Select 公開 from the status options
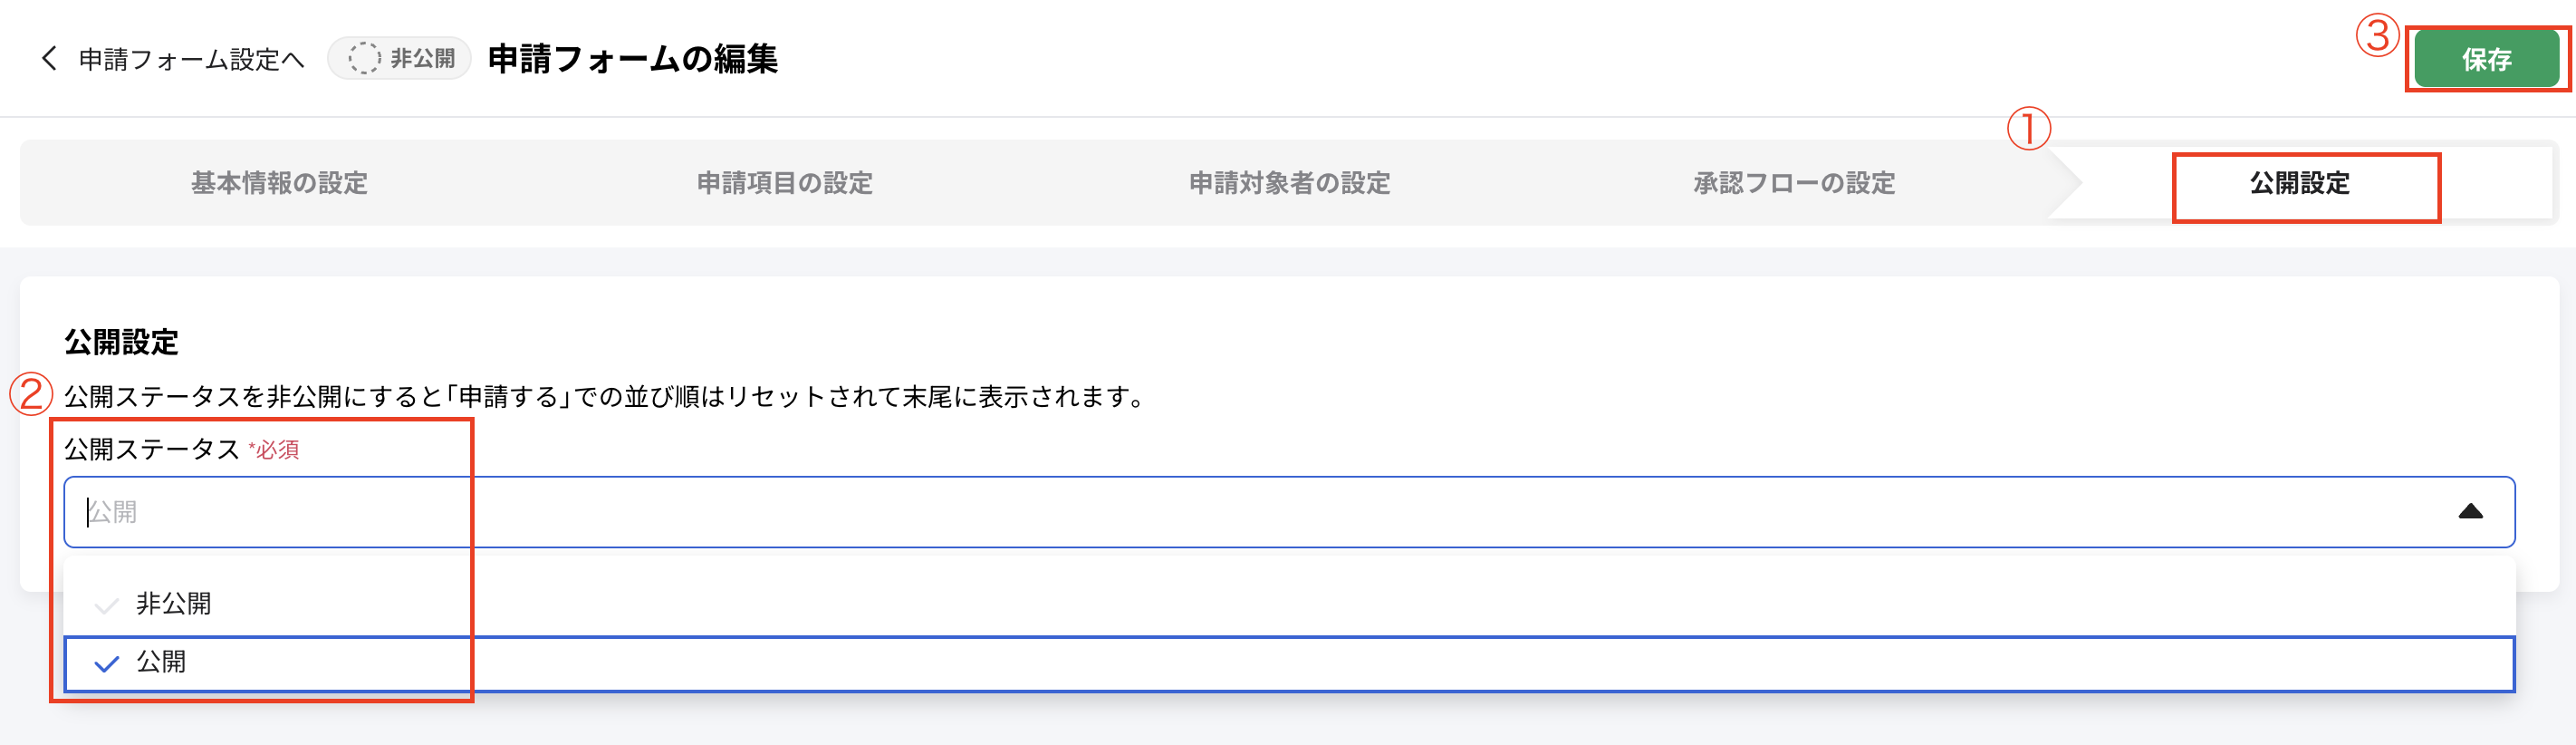Viewport: 2576px width, 745px height. [x=165, y=663]
